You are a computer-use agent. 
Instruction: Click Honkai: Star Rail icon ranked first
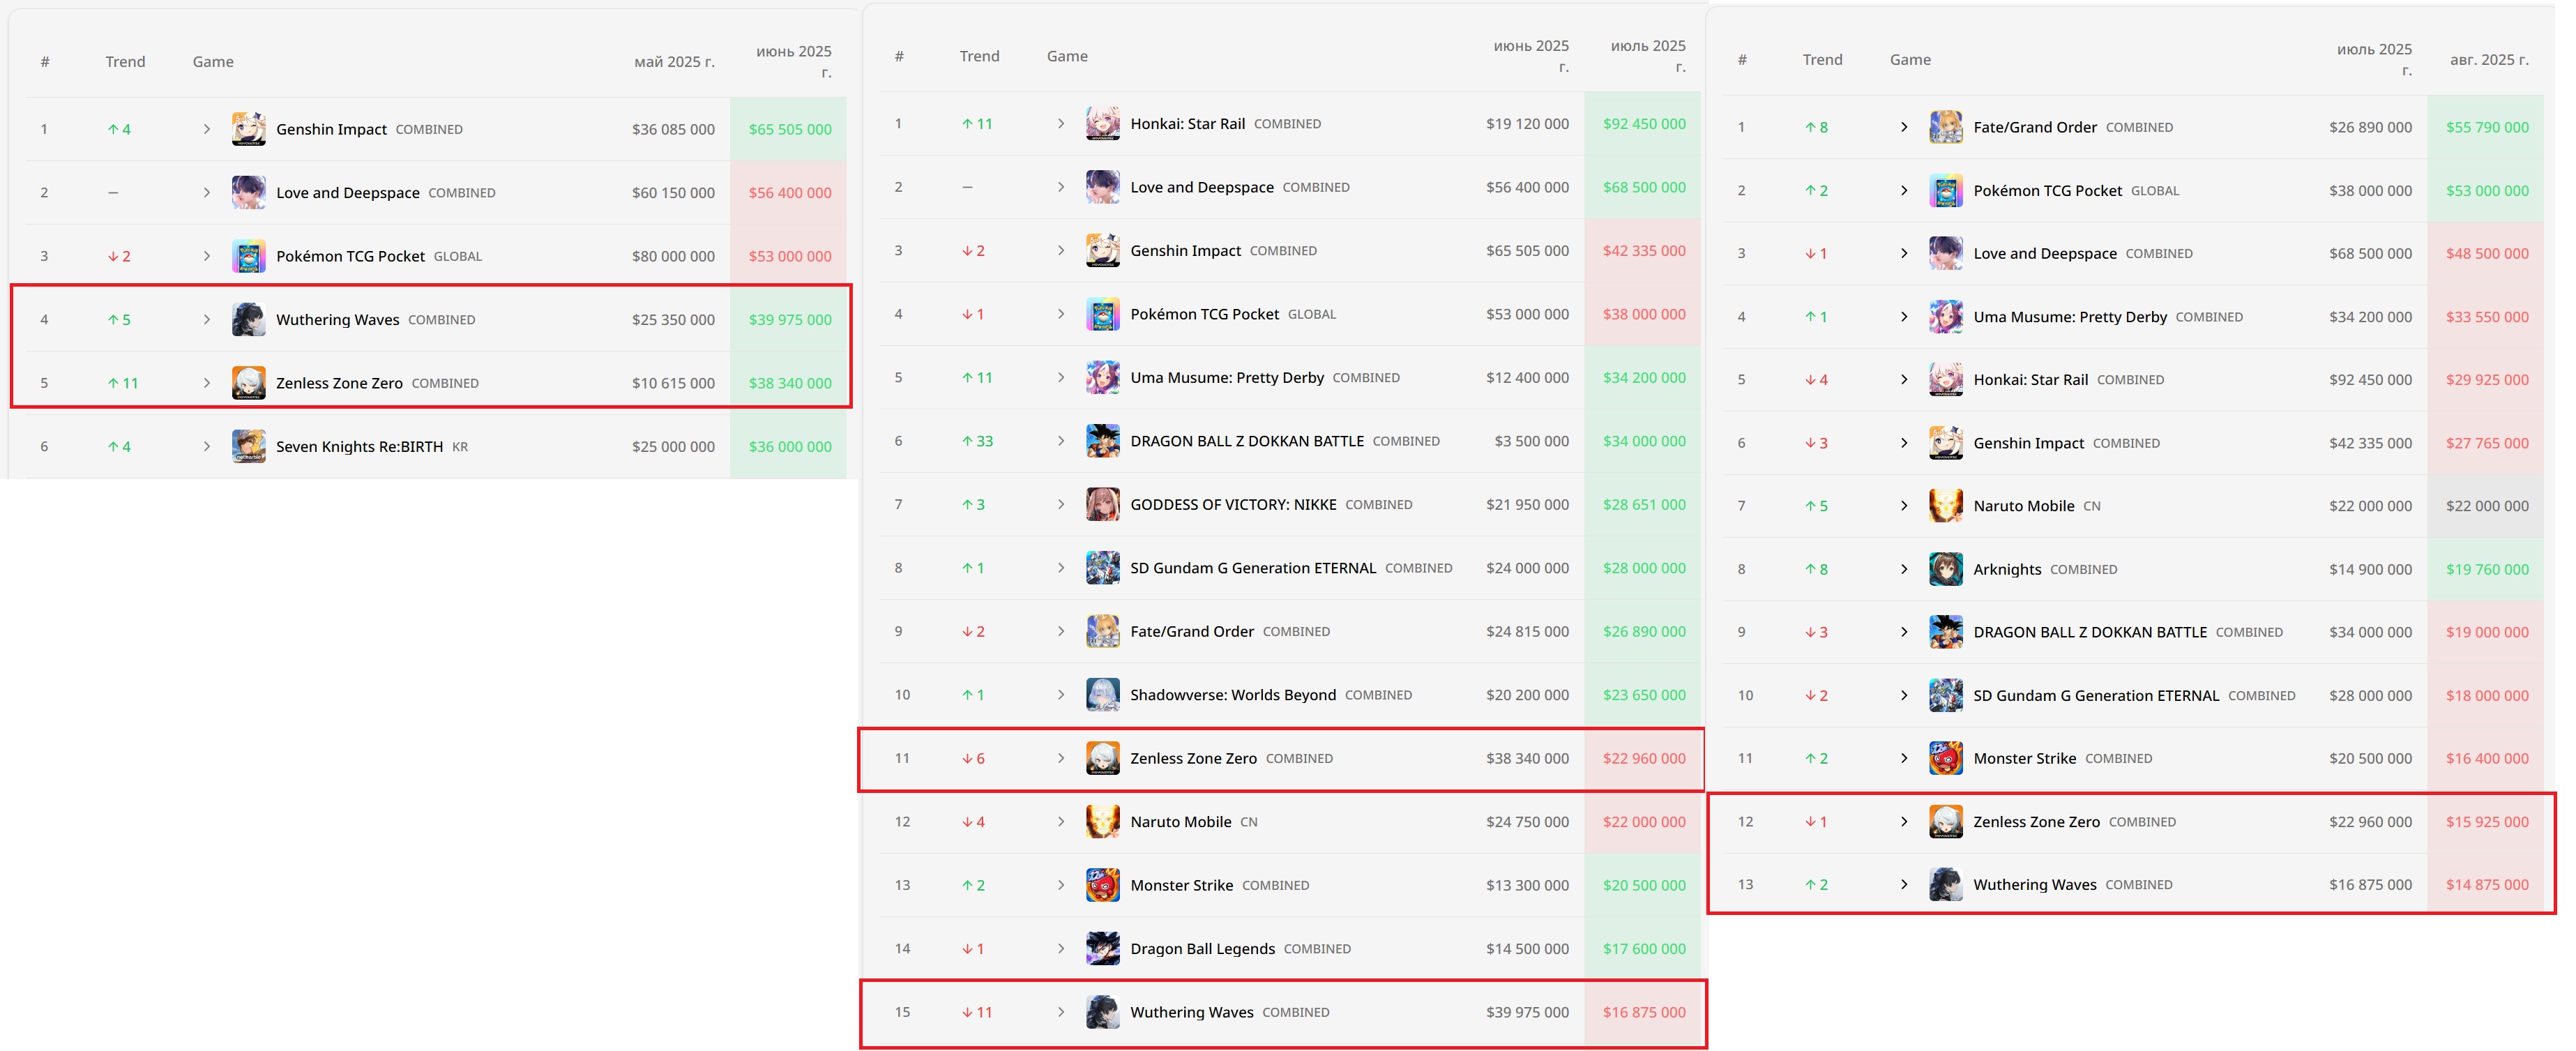coord(1102,124)
